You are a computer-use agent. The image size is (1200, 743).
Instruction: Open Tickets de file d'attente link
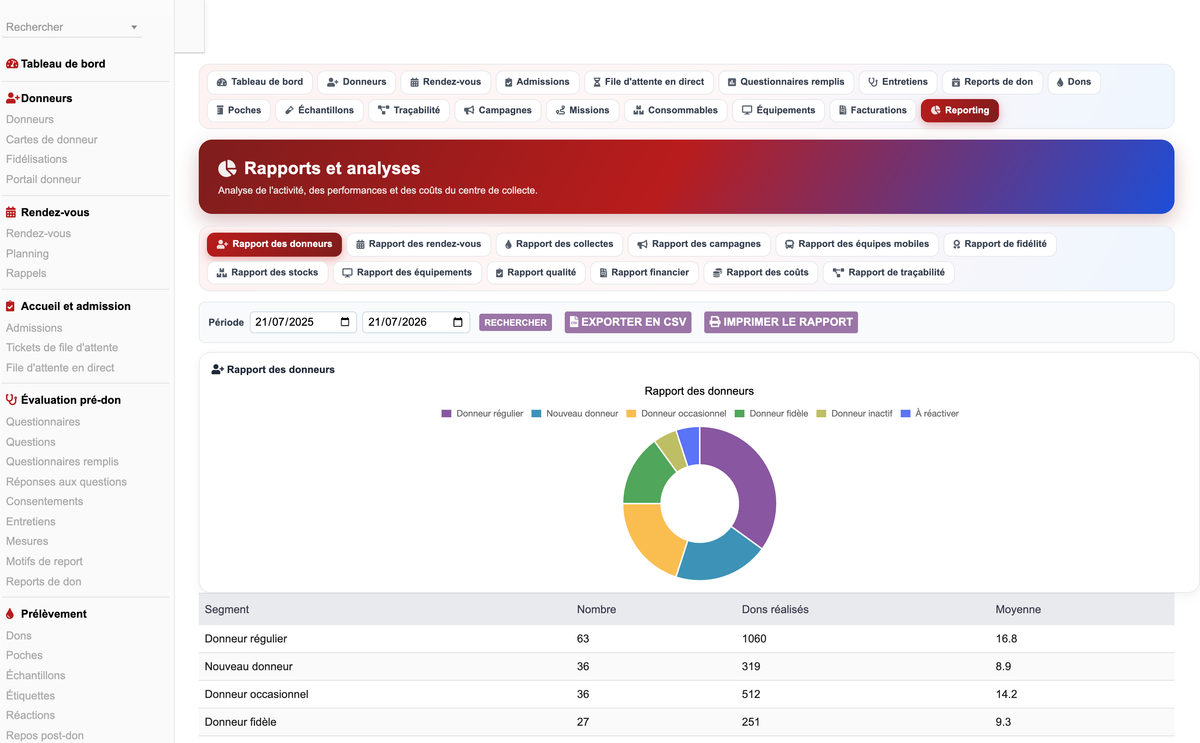[62, 348]
